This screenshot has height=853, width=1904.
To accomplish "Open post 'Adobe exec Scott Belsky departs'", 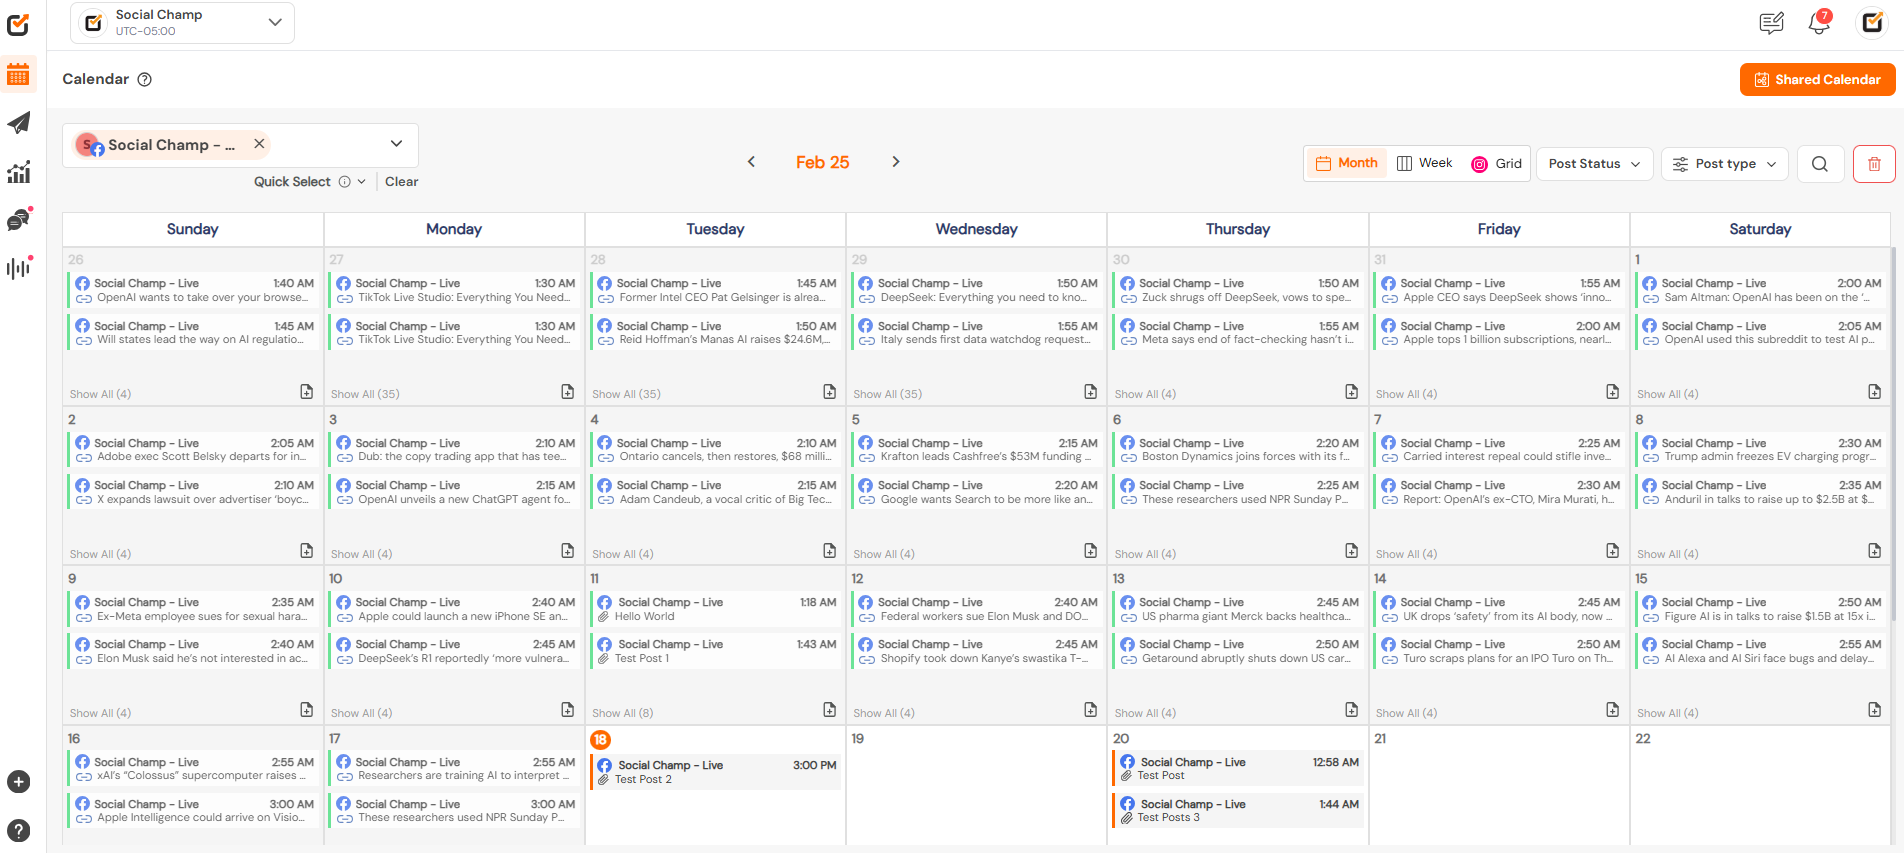I will [193, 450].
